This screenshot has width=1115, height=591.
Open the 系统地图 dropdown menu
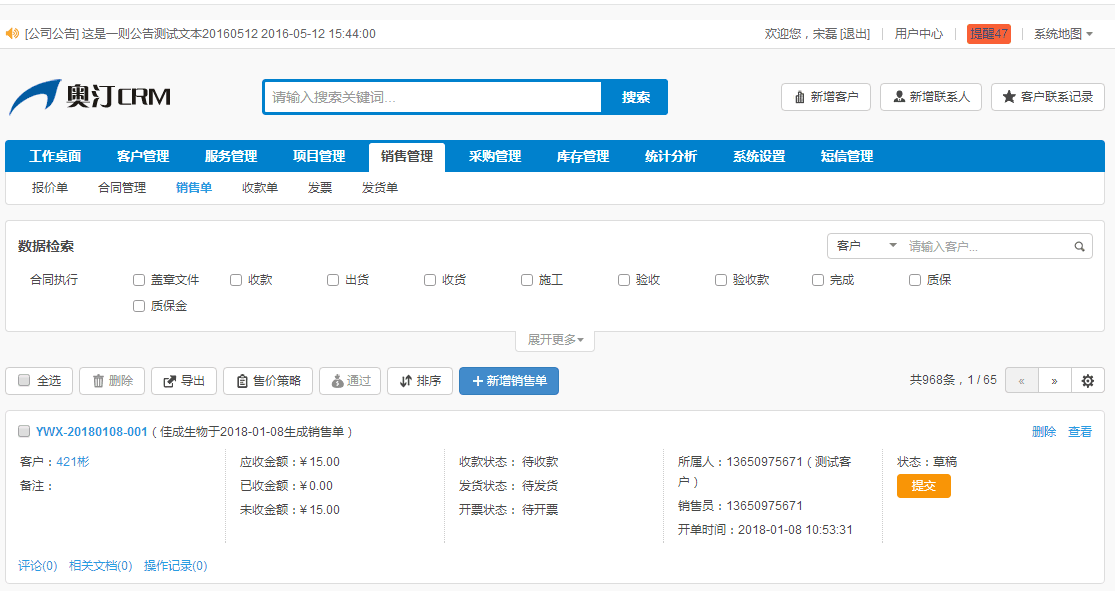[1063, 34]
